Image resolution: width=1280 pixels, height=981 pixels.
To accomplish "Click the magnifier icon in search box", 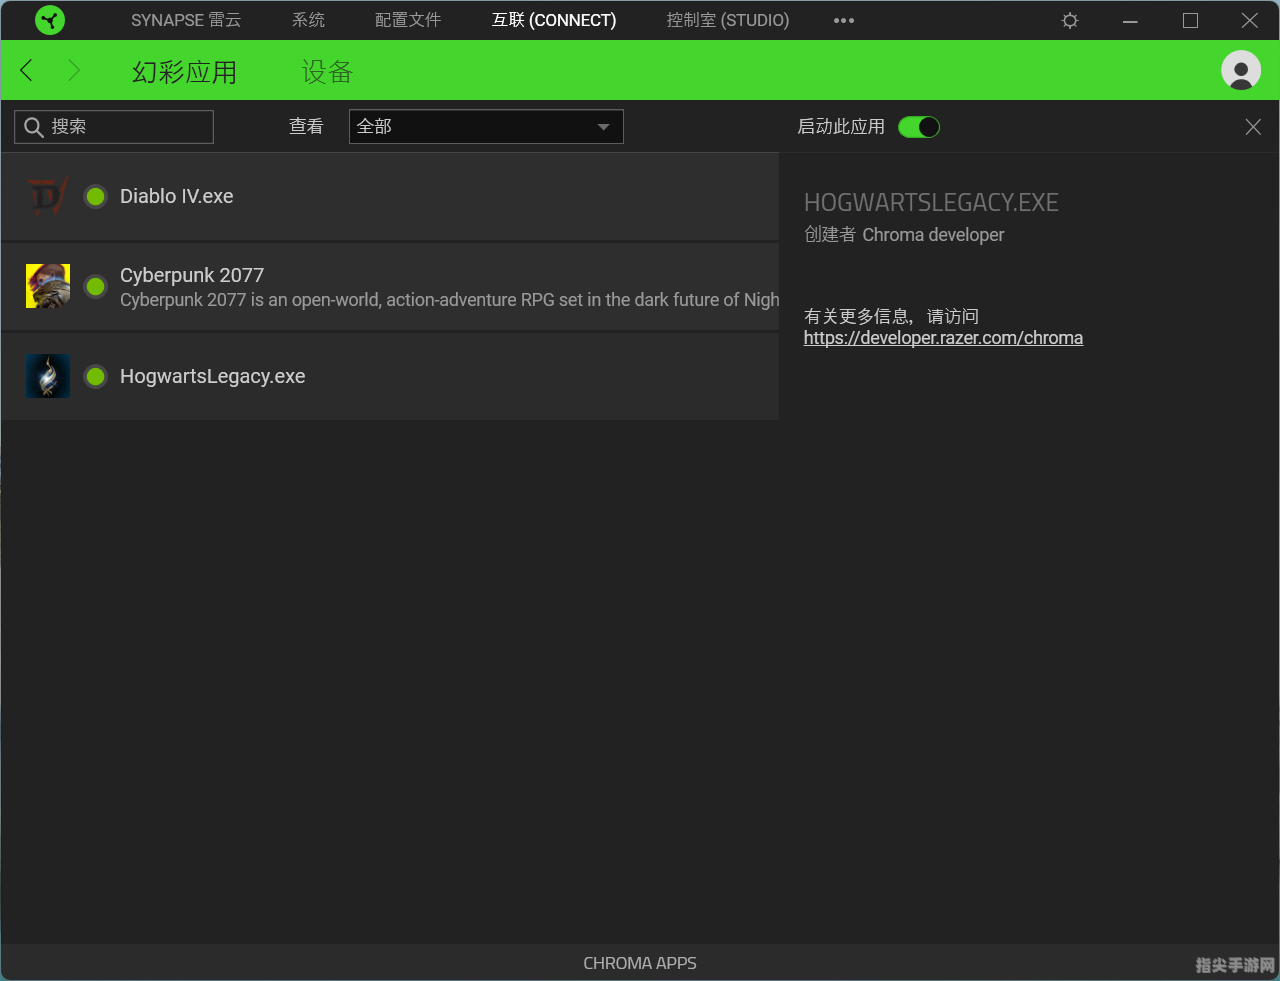I will [33, 127].
